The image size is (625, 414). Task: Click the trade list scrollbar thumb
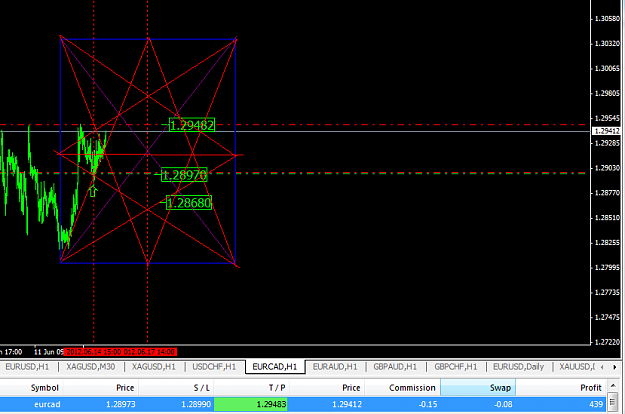pos(613,402)
